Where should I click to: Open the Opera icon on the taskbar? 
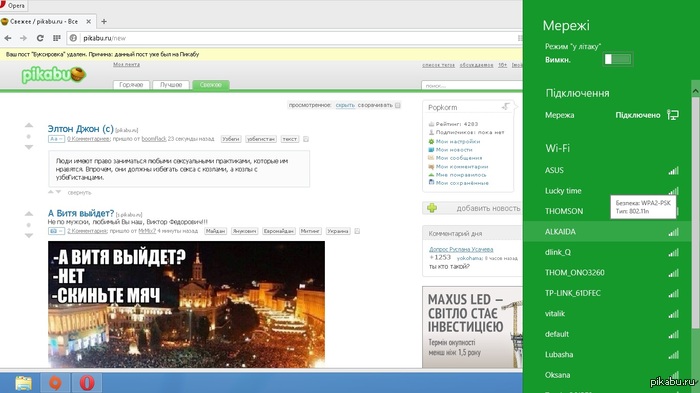point(87,383)
